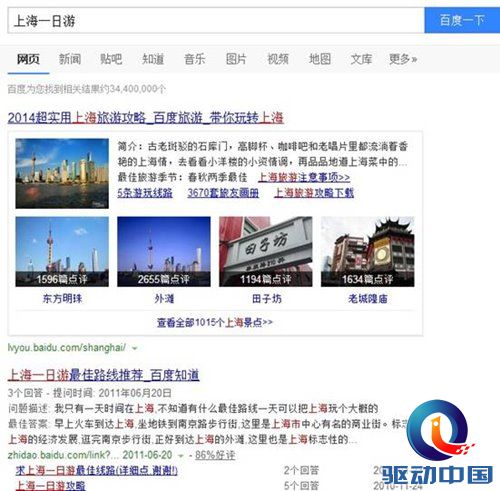Focus the search box containing 上海一日游

216,20
